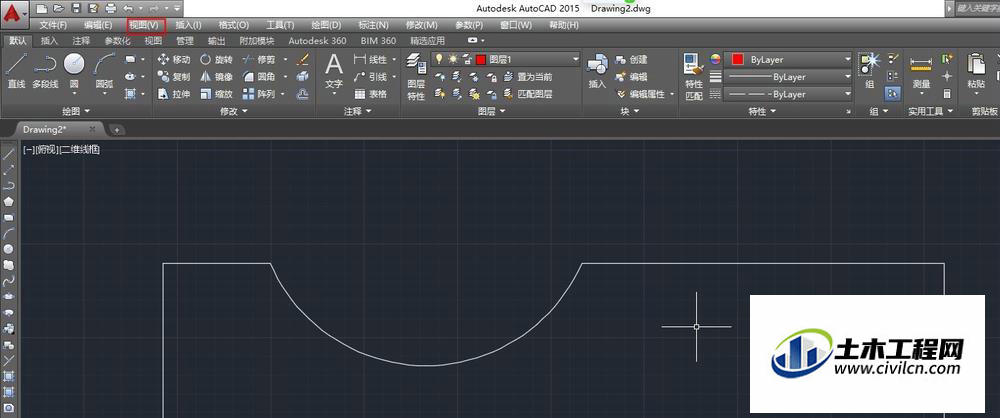Click the 线性 dimension tool
This screenshot has height=418, width=1000.
371,59
